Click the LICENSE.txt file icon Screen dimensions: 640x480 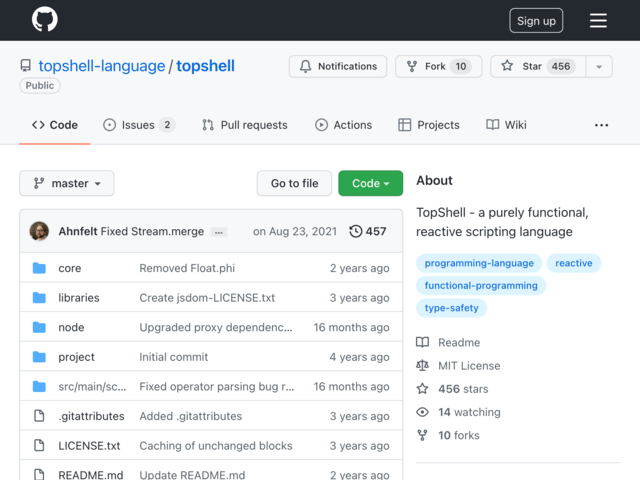pyautogui.click(x=39, y=445)
